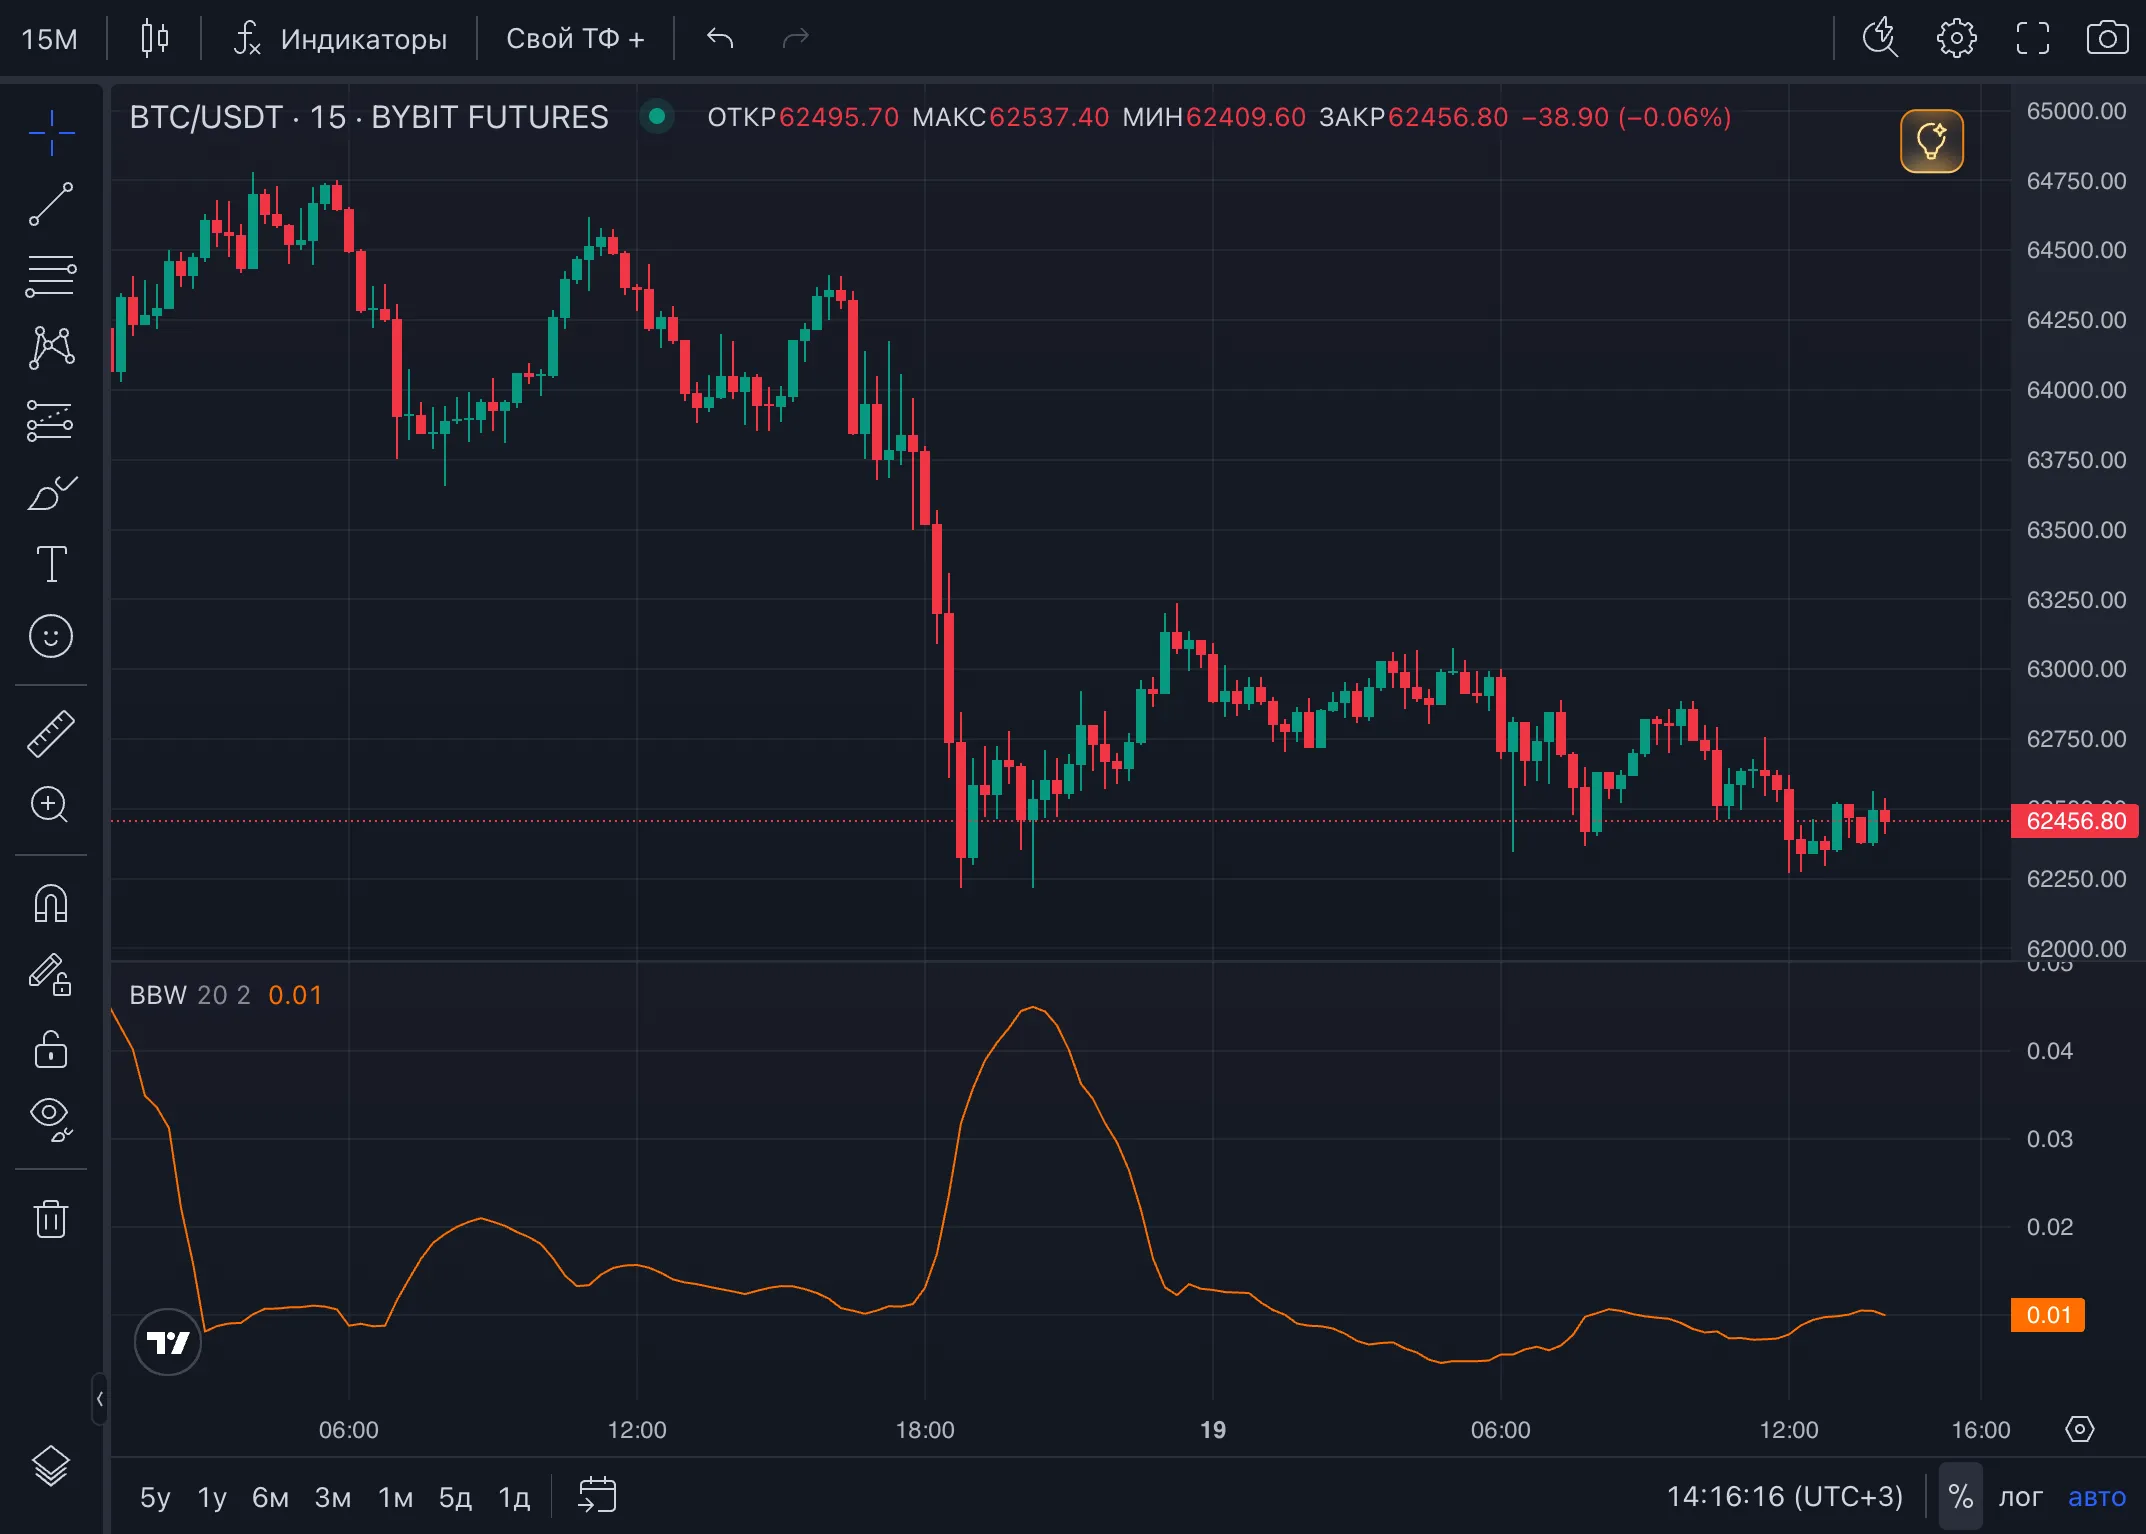This screenshot has width=2146, height=1534.
Task: Open chart settings gear icon
Action: [1956, 38]
